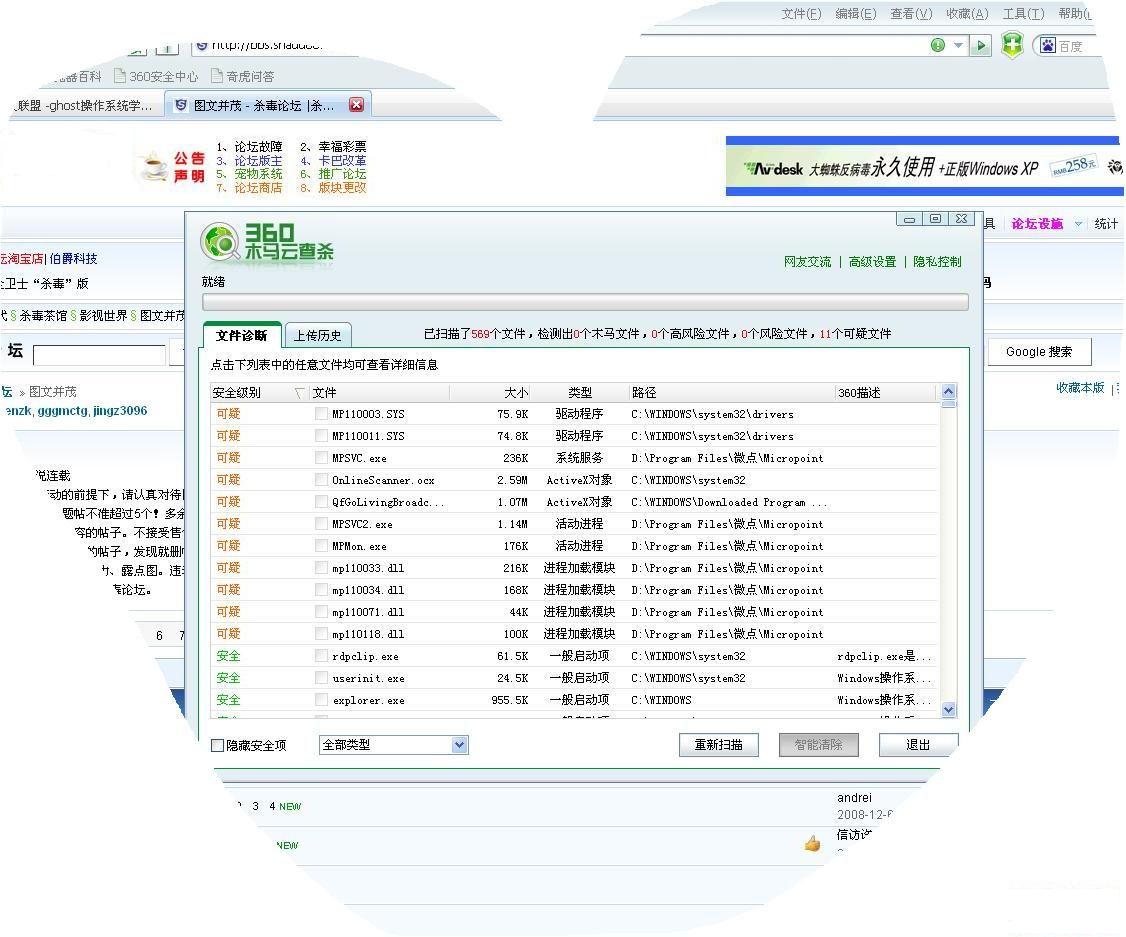The image size is (1126, 937).
Task: Click the scroll-up arrow of the file list
Action: click(x=948, y=392)
